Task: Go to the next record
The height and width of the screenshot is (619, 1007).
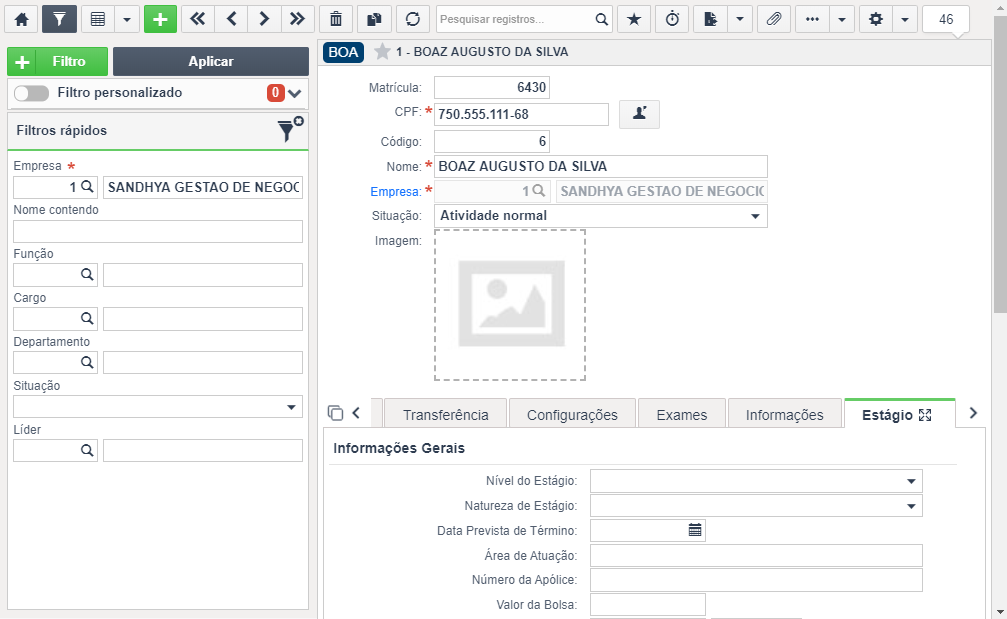Action: [264, 19]
